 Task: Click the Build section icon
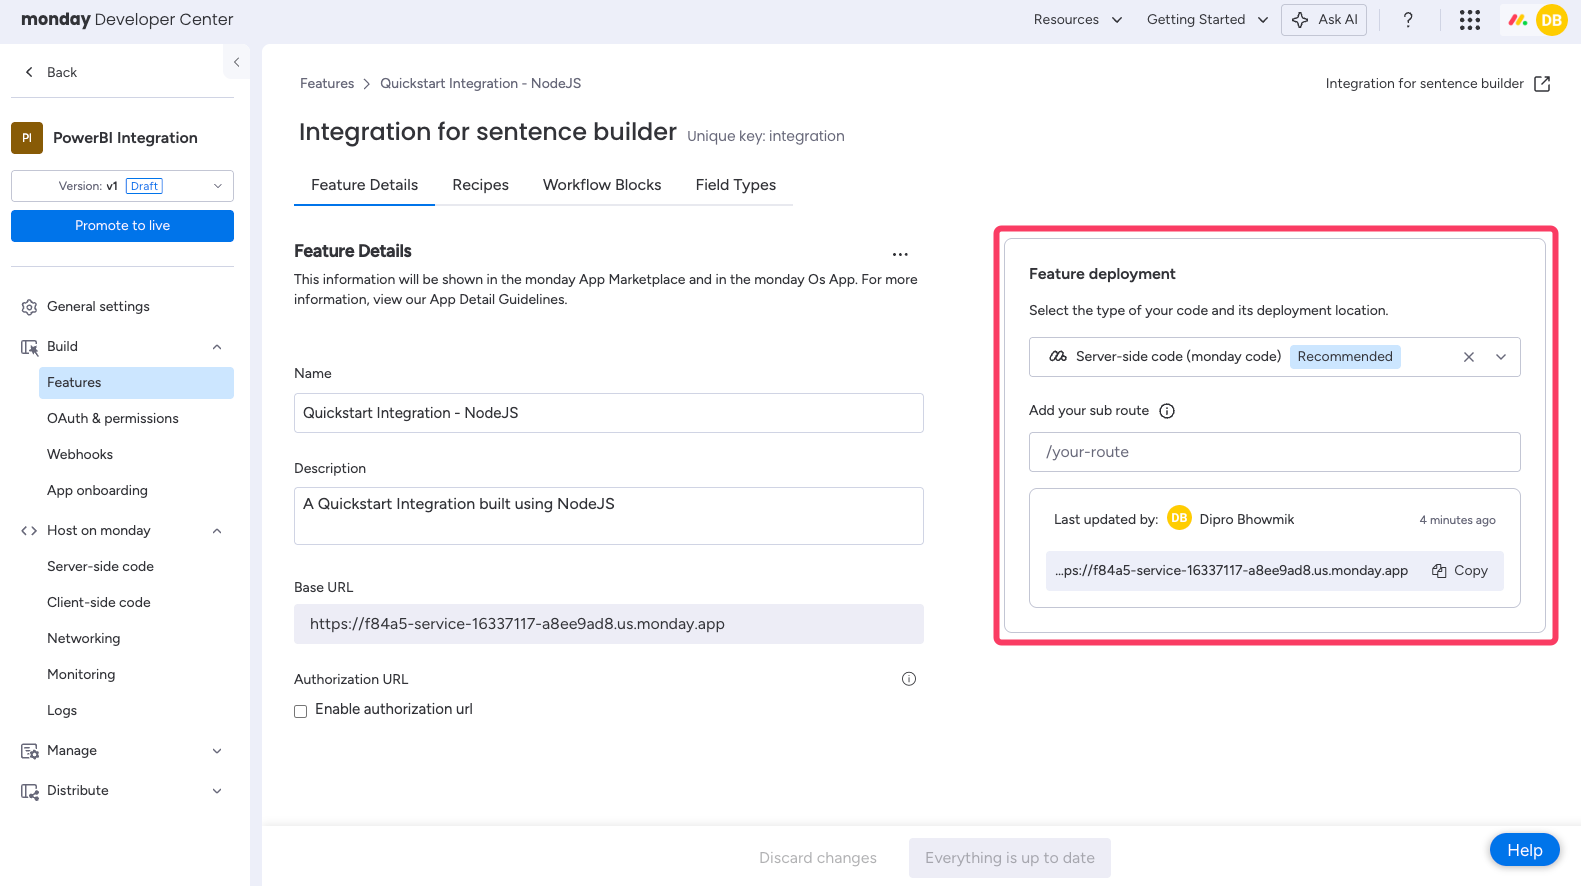[29, 347]
